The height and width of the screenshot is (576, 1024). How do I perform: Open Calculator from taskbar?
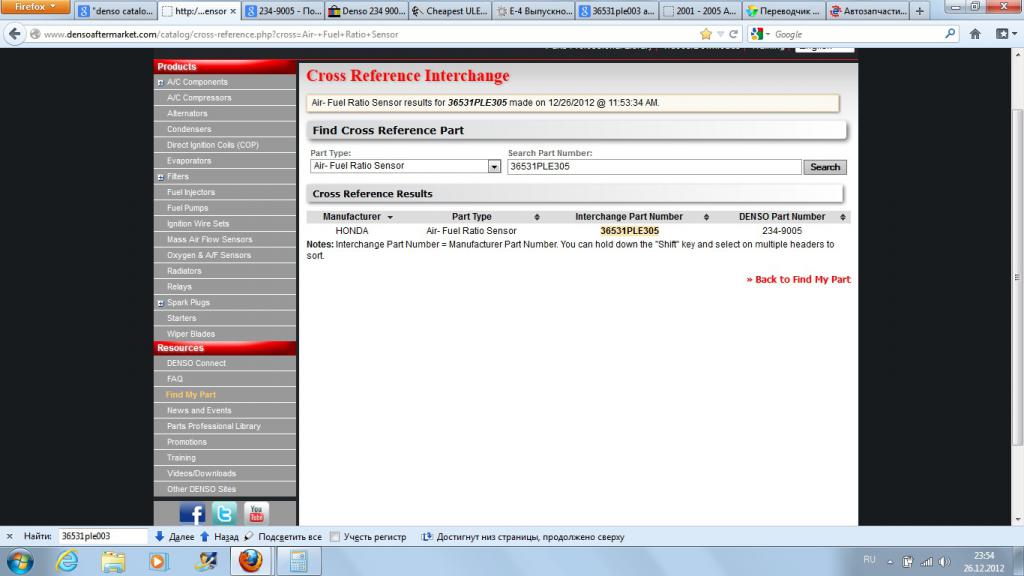pyautogui.click(x=298, y=561)
